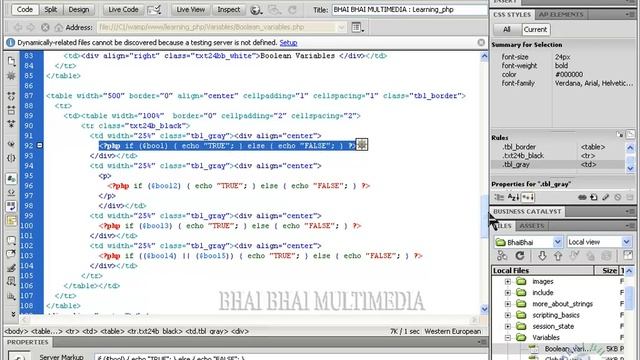Select the Assets panel tab

[531, 226]
